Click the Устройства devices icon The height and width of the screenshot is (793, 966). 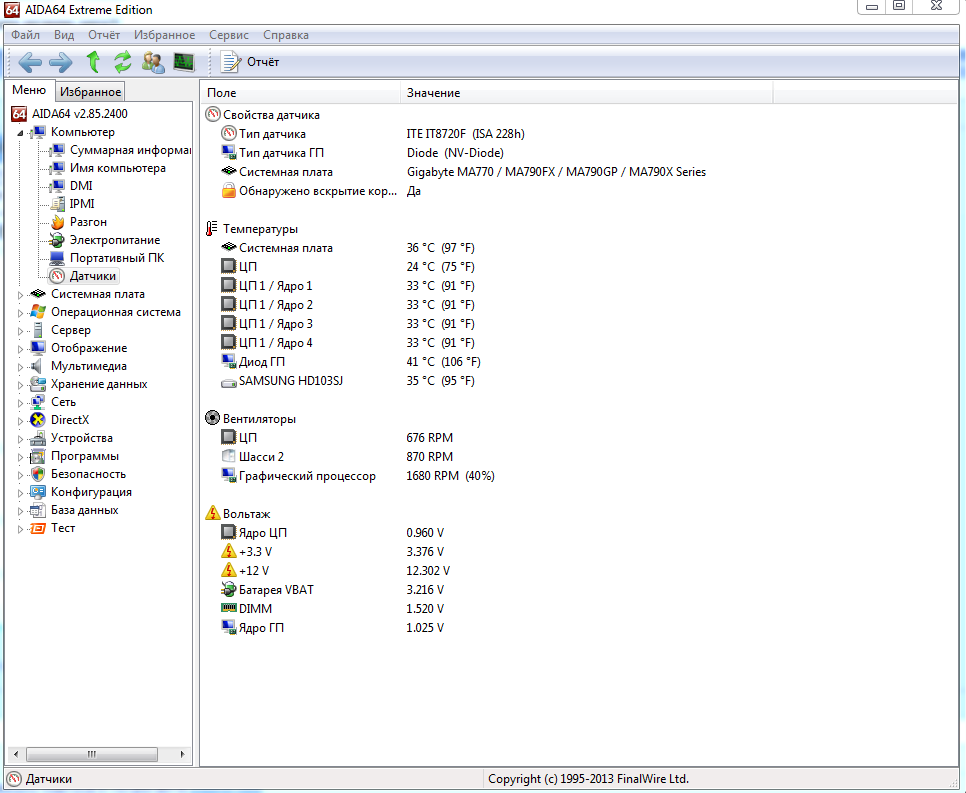(x=38, y=438)
